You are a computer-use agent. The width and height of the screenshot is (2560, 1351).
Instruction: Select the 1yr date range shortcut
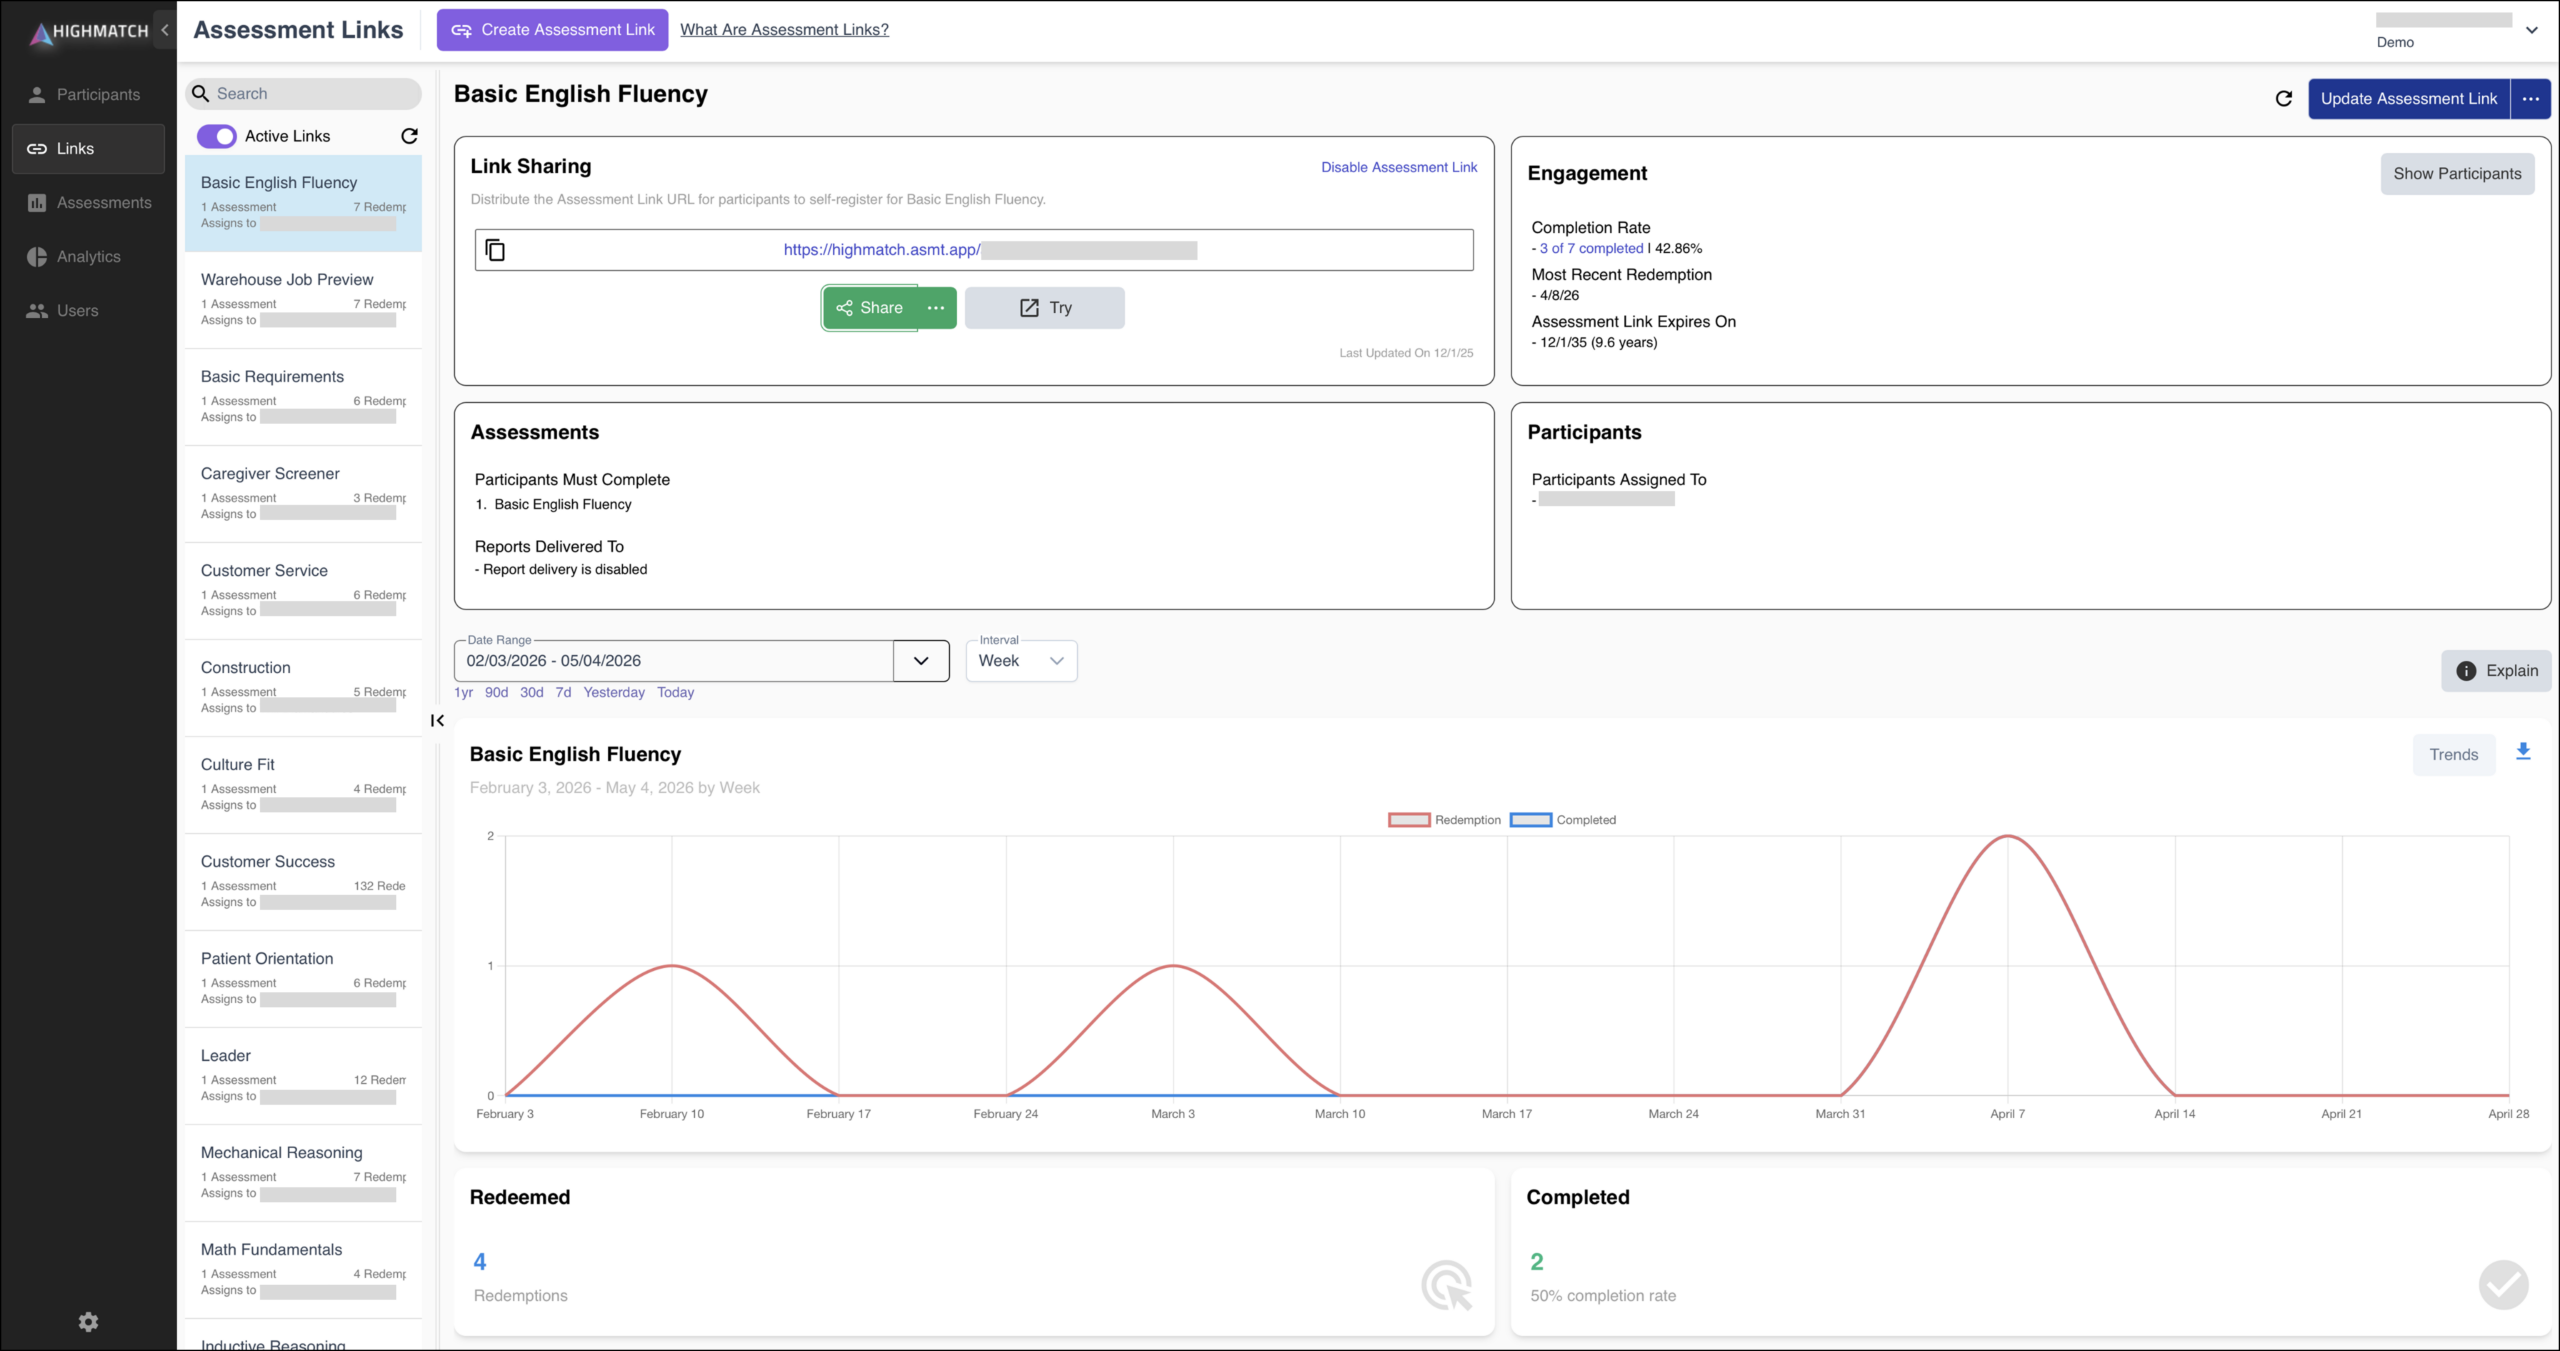coord(464,692)
